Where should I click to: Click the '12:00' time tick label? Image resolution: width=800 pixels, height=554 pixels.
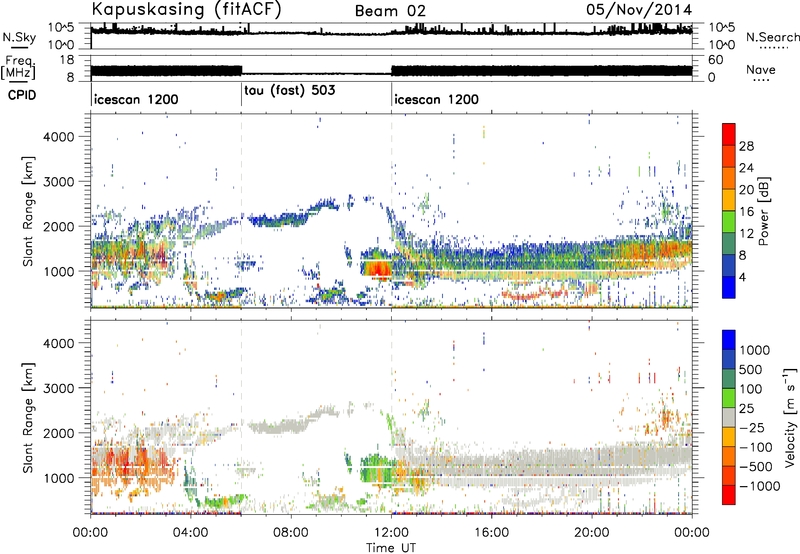tap(391, 533)
